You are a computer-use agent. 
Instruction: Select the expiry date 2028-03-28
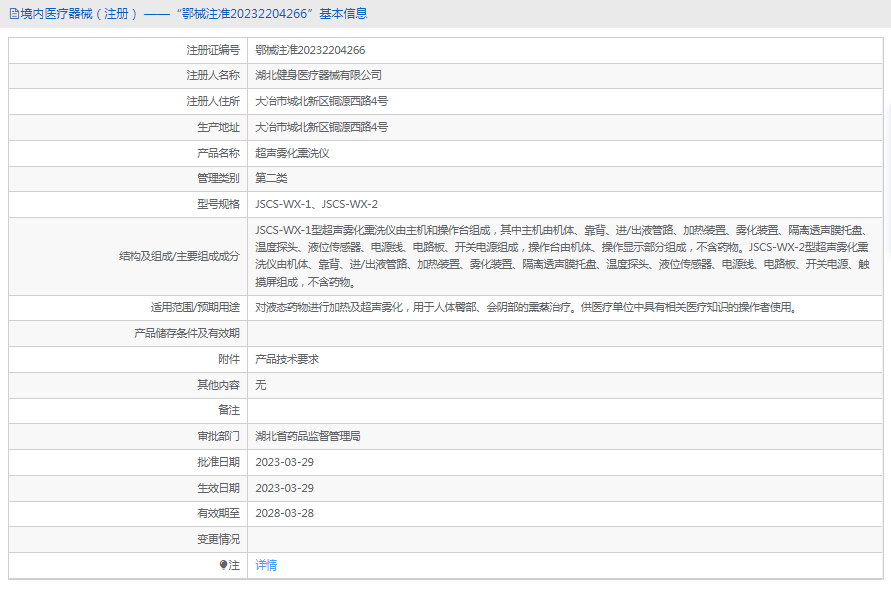click(285, 513)
